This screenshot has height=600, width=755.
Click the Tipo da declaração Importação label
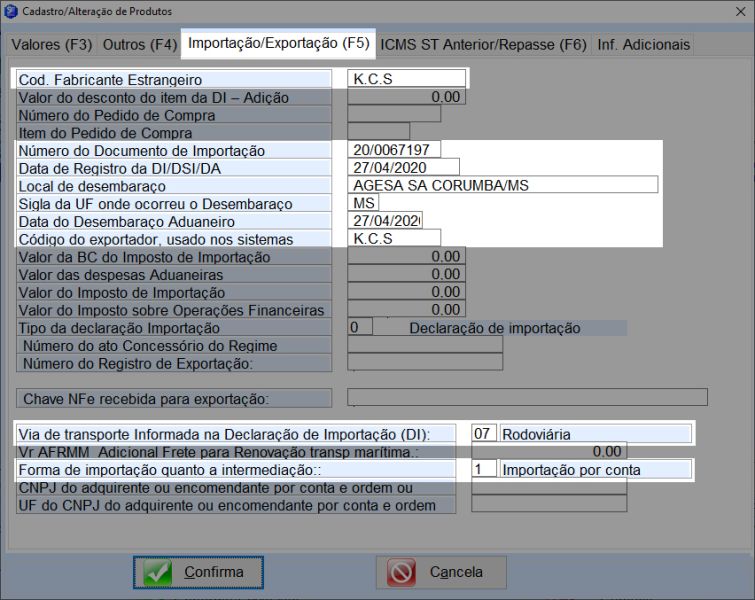[x=119, y=328]
